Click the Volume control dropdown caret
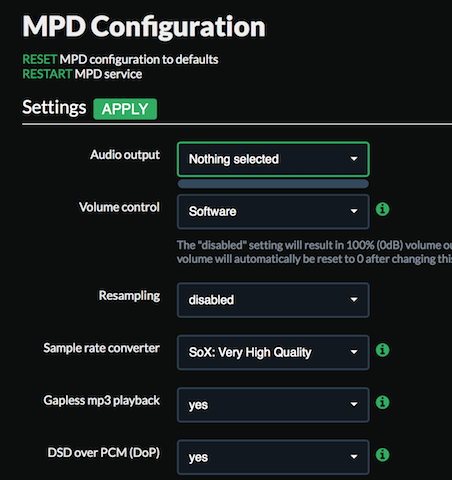 point(354,211)
